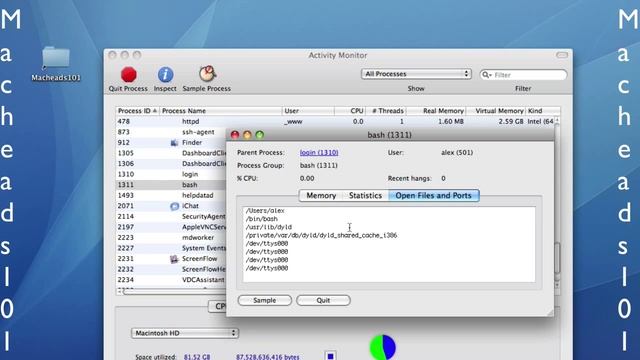
Task: Select the mdworker process row
Action: point(171,238)
